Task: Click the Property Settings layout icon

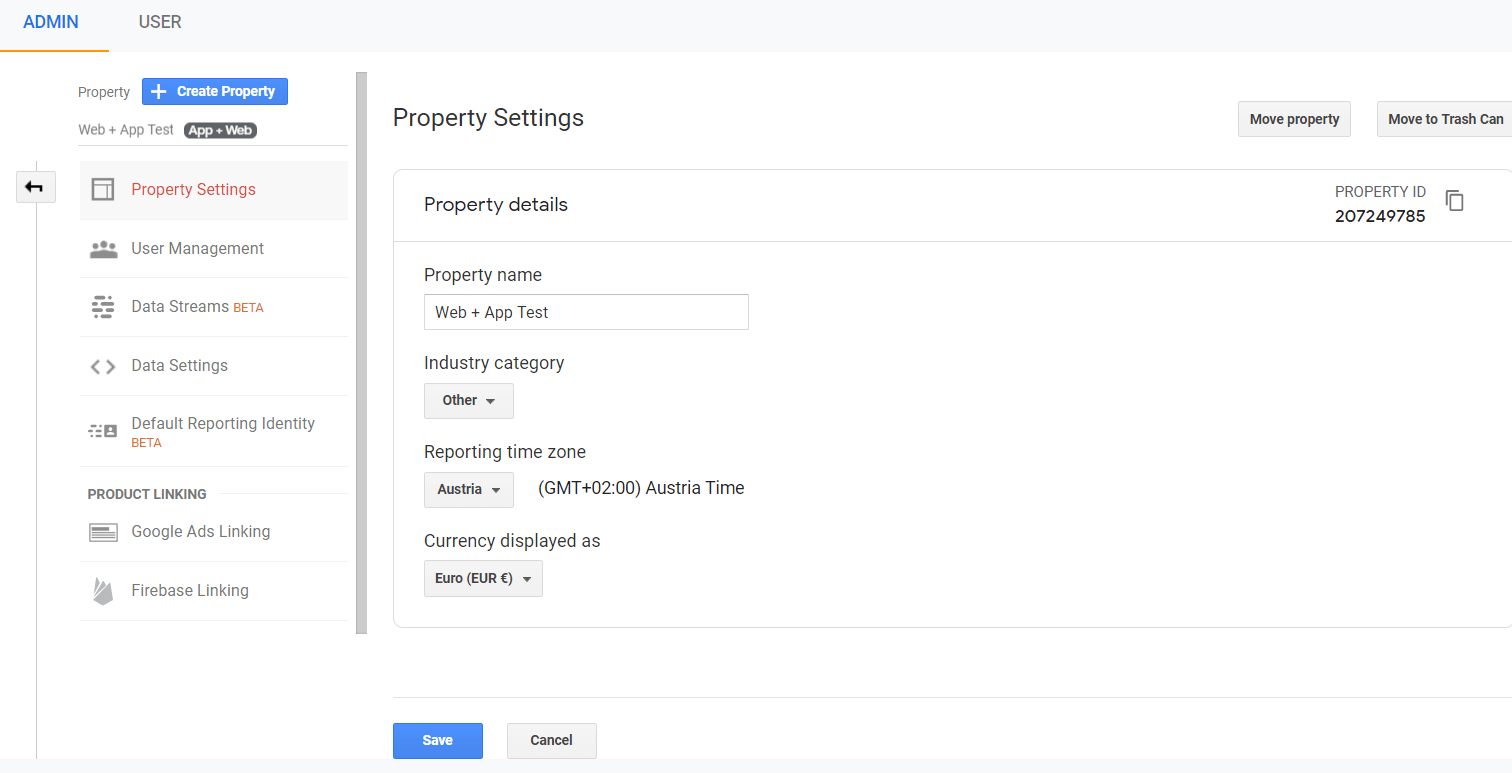Action: click(x=103, y=190)
